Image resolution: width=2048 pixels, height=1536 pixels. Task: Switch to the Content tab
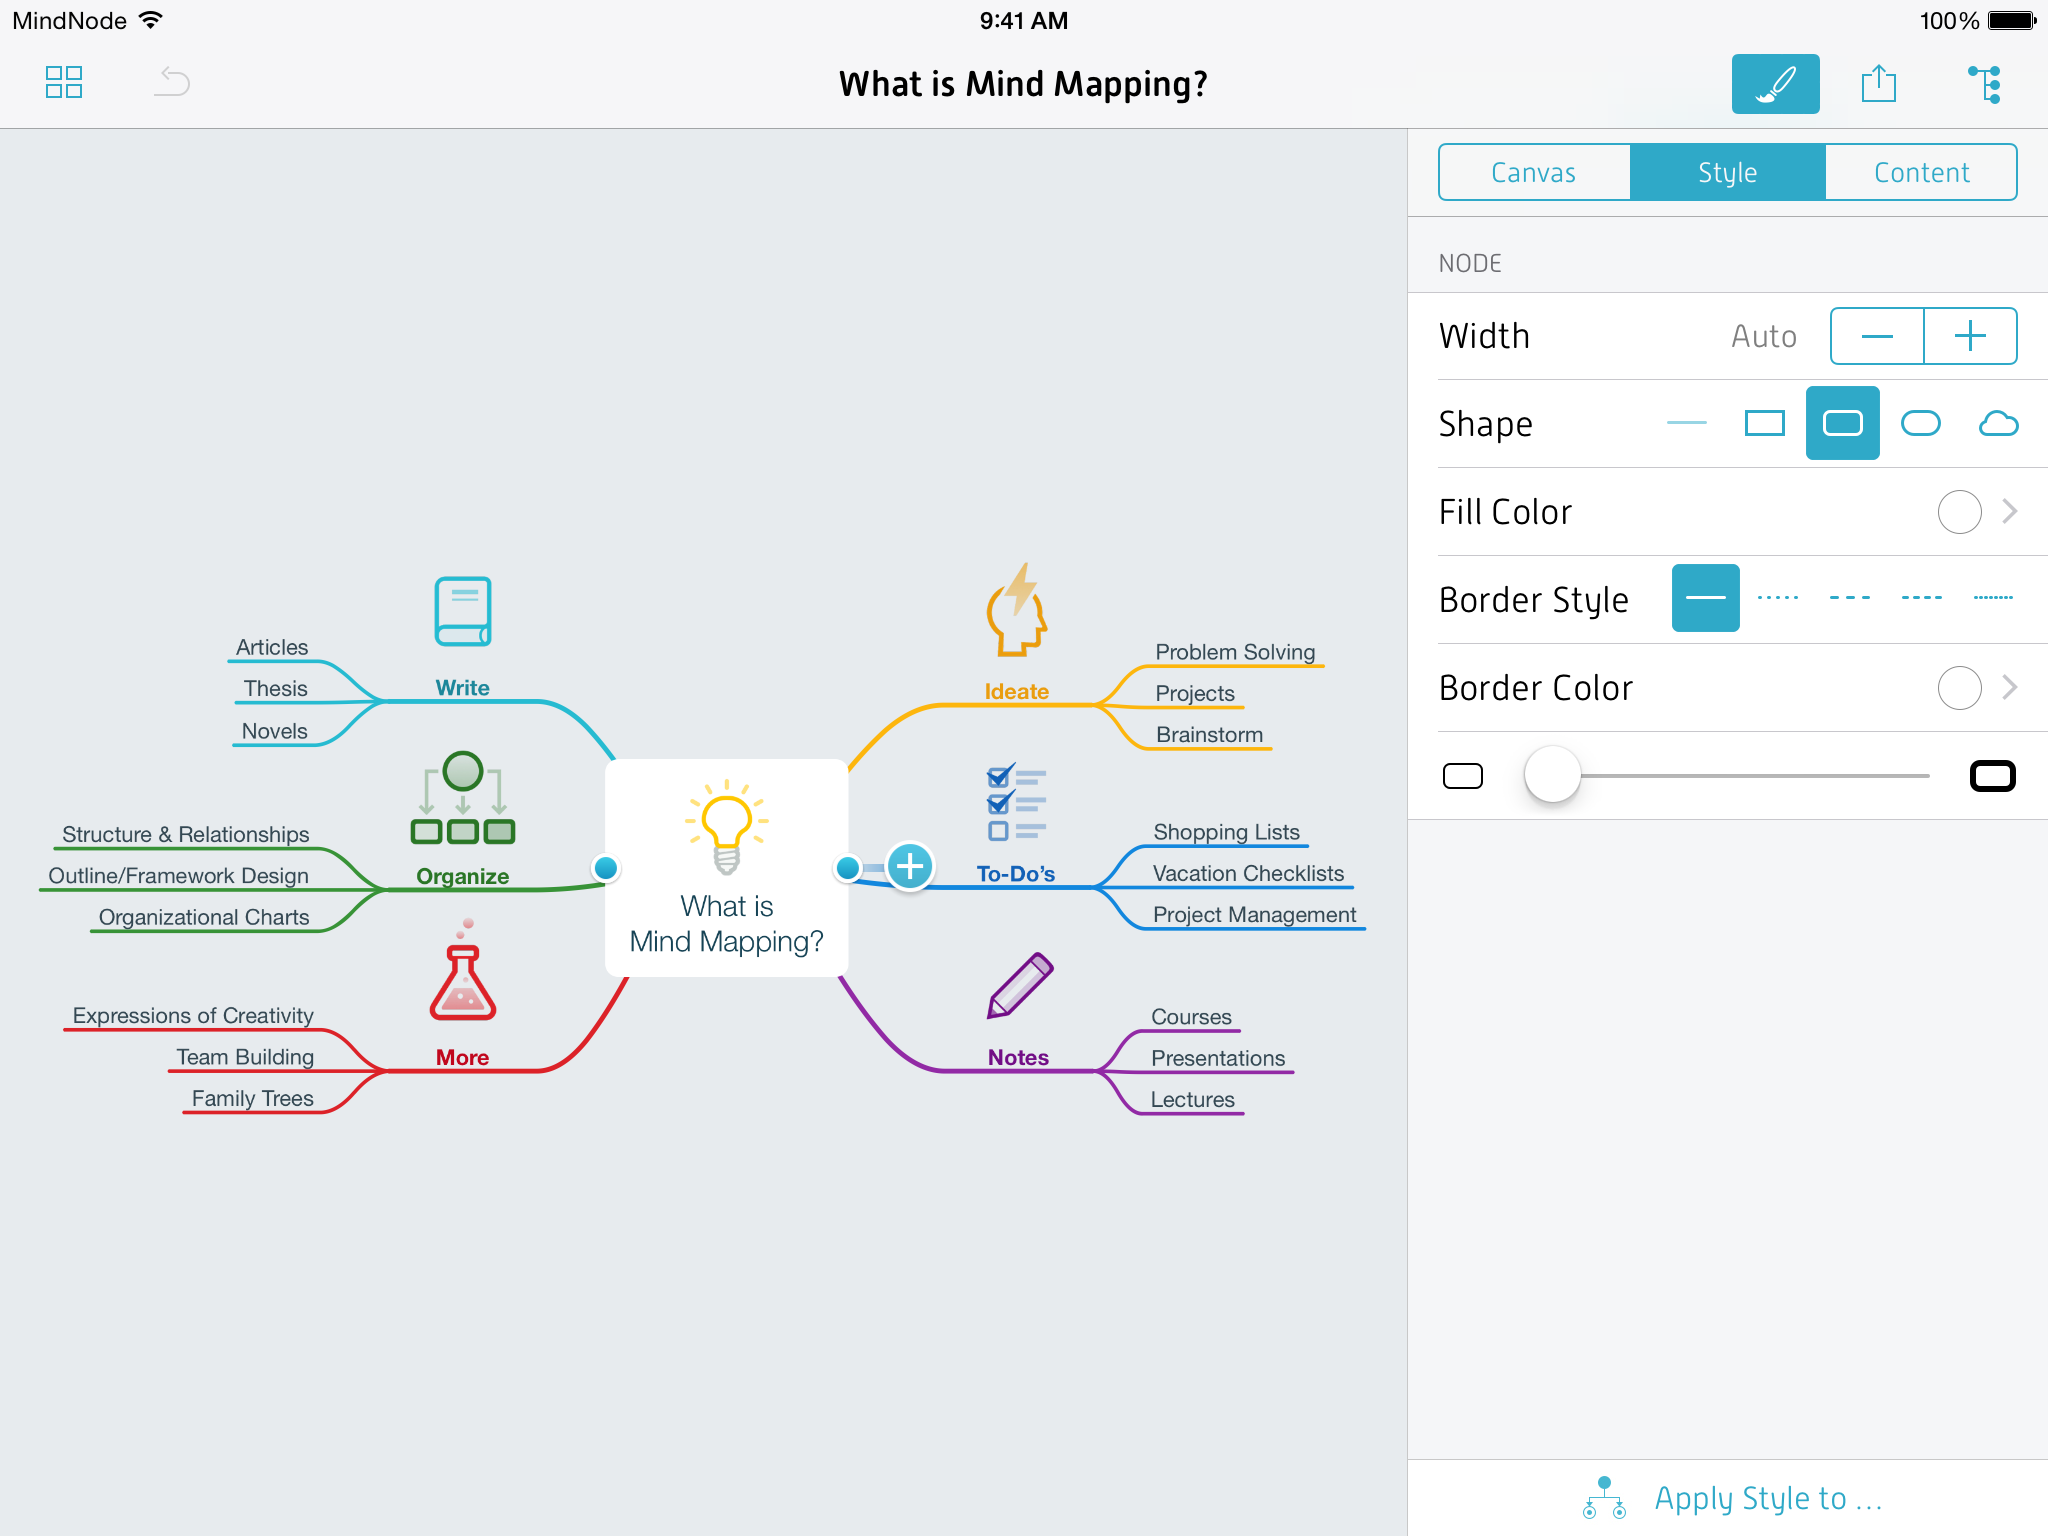(x=1921, y=171)
